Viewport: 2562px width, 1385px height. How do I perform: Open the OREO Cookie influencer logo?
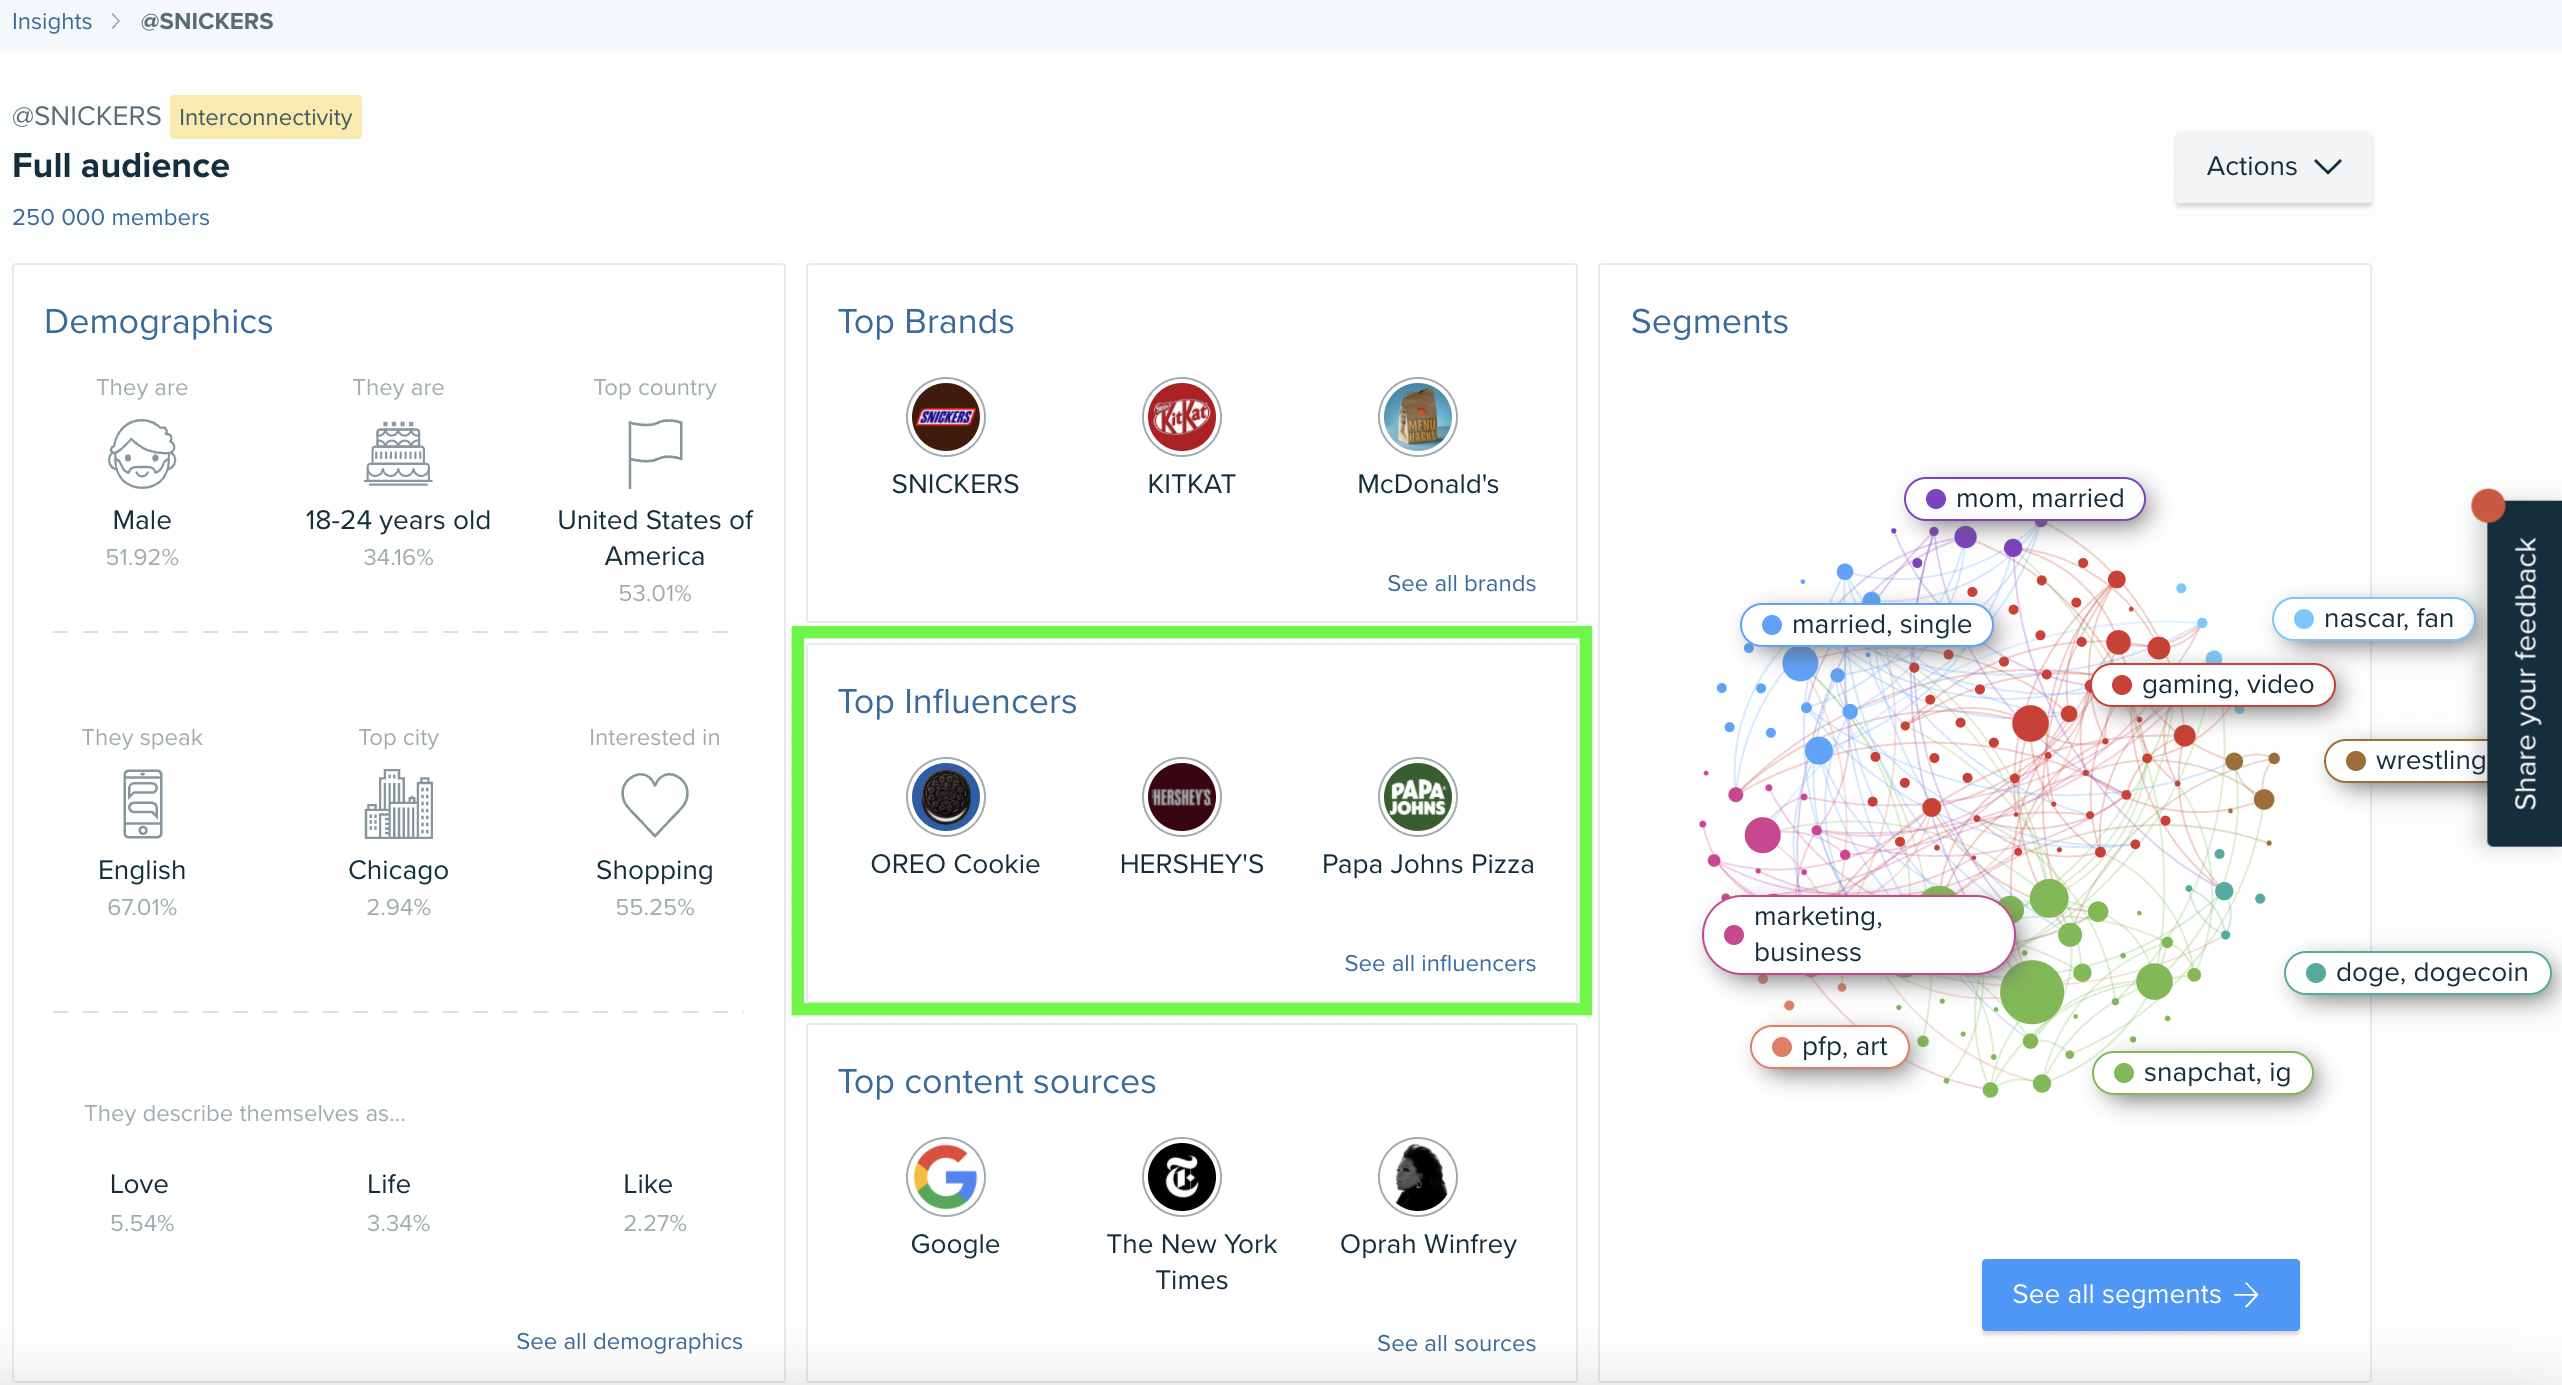pos(945,797)
